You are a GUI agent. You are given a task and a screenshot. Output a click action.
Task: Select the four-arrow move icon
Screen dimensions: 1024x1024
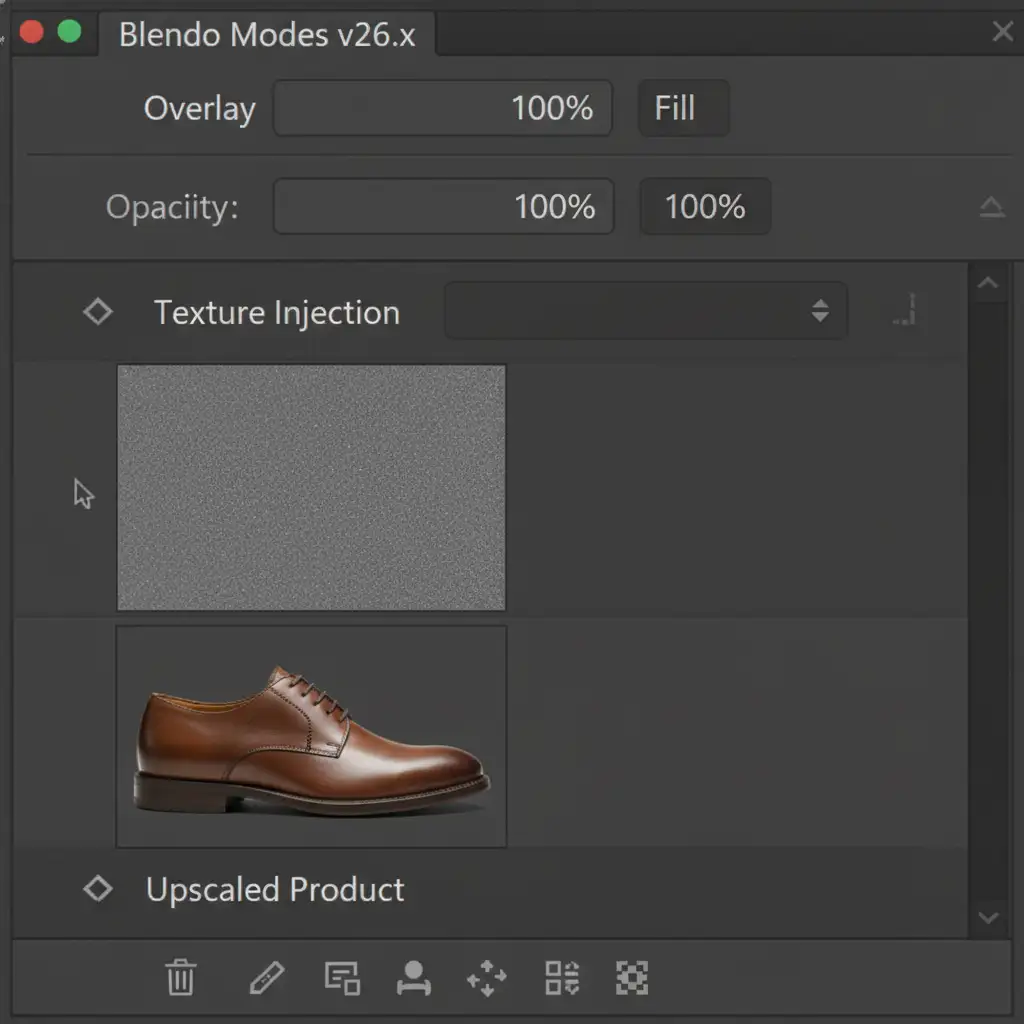(x=487, y=977)
